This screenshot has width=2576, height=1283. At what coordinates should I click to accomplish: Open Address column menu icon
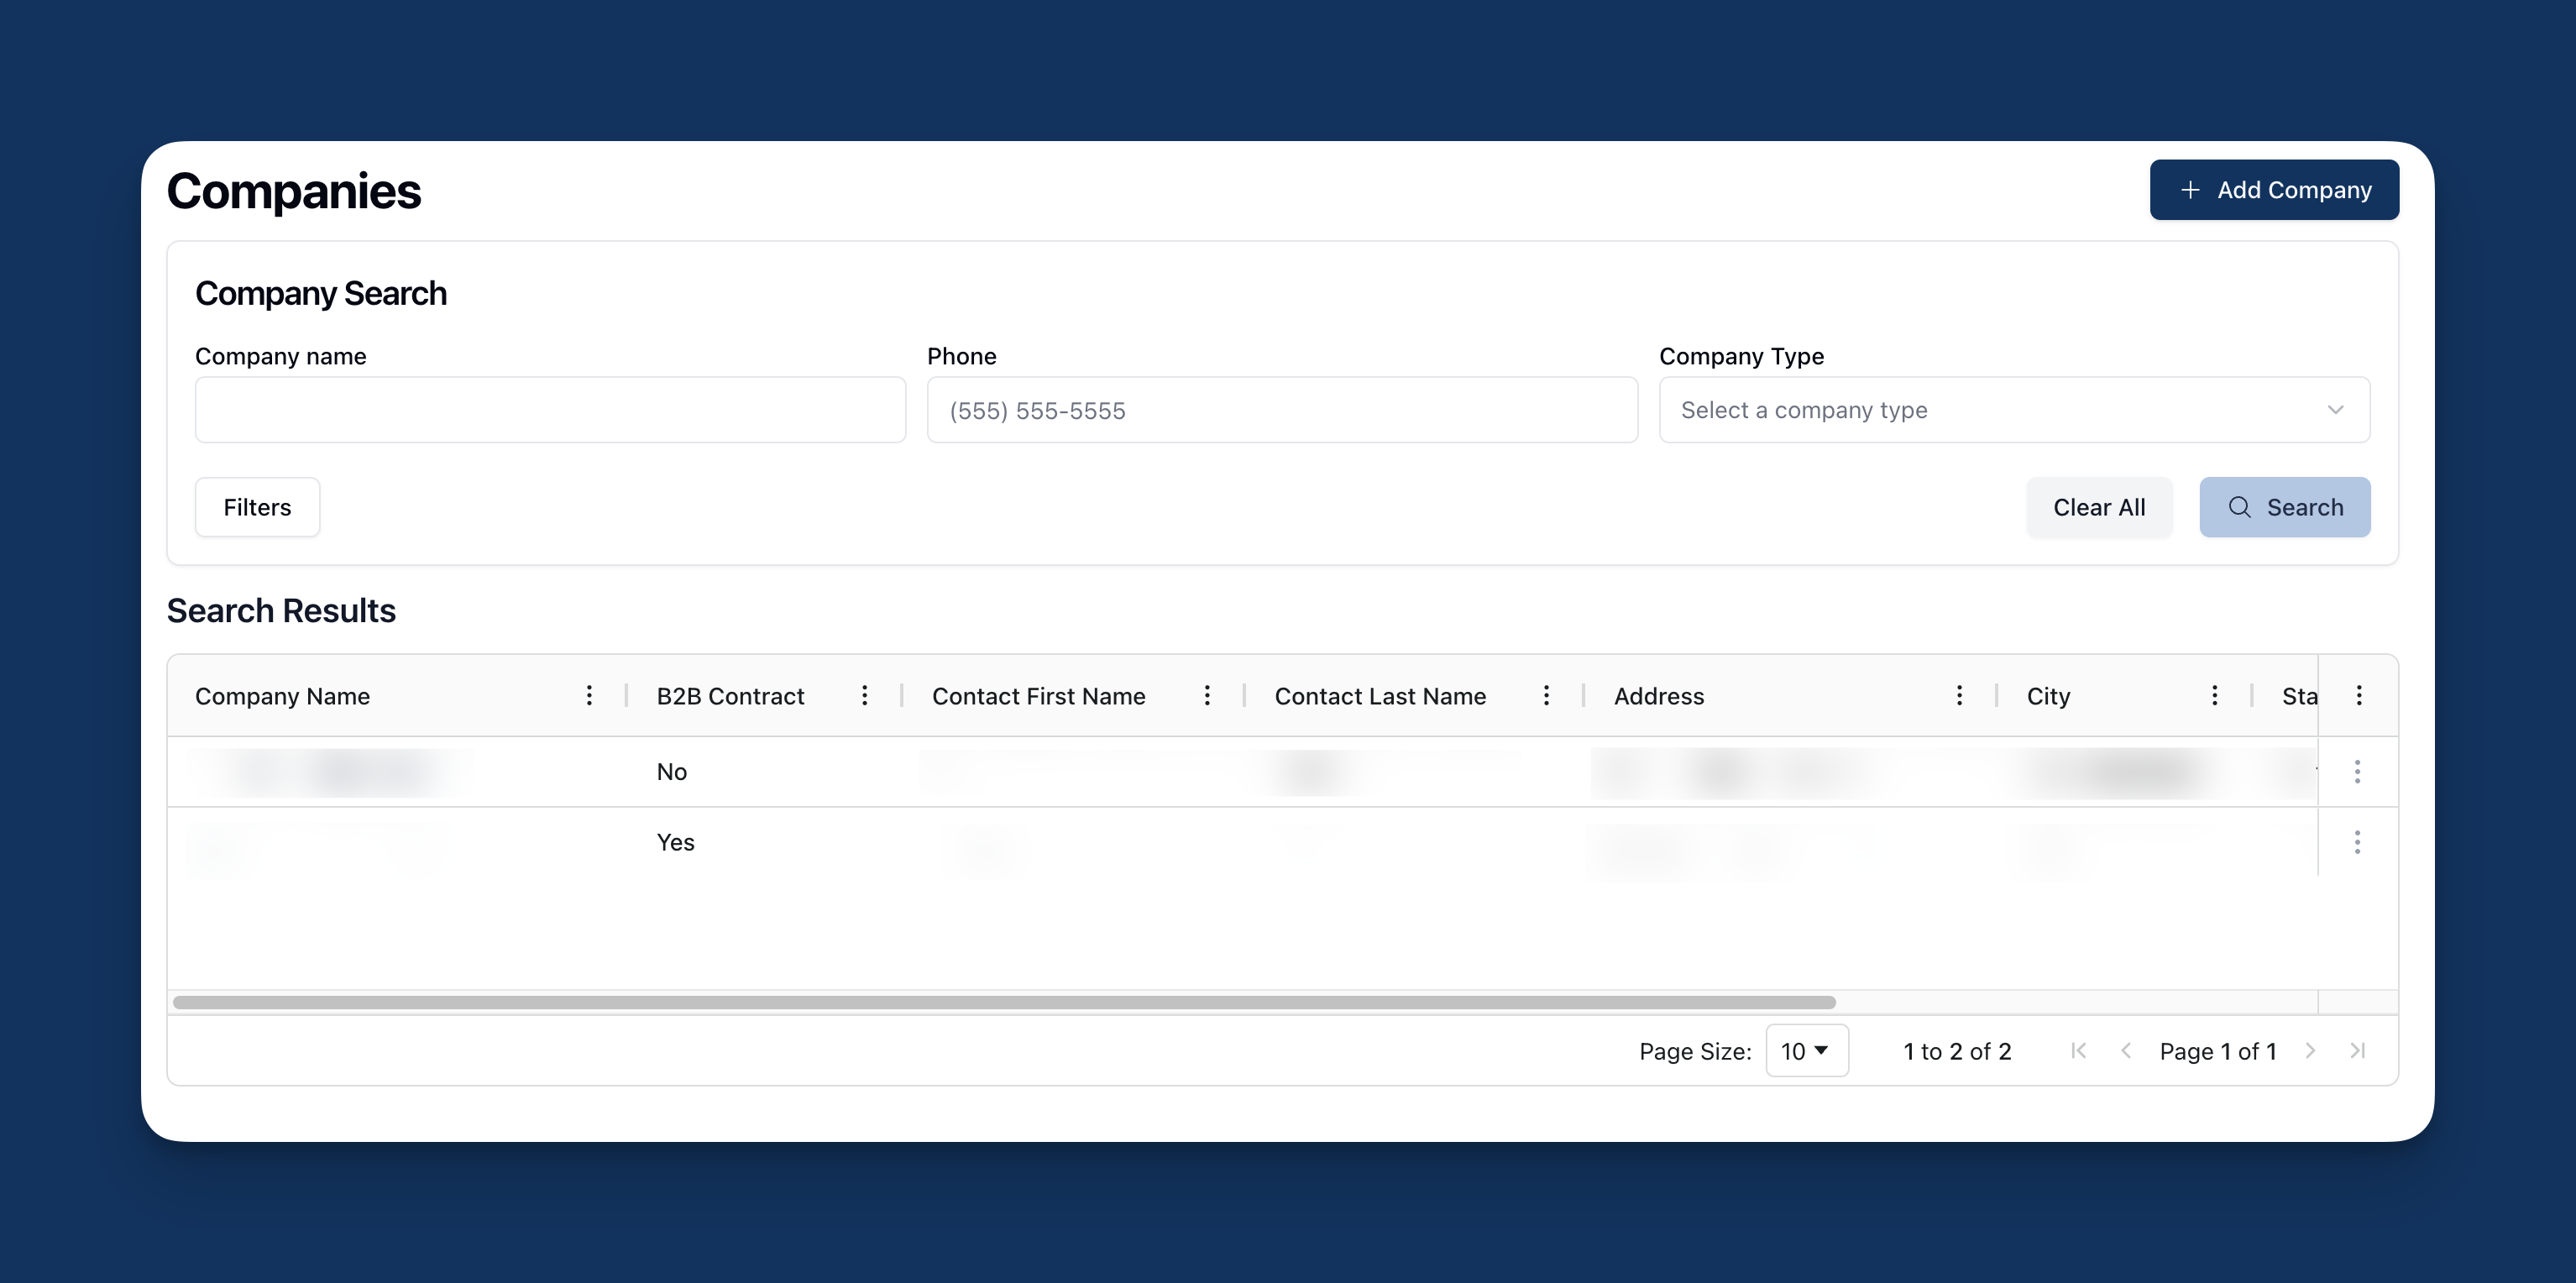click(1959, 695)
